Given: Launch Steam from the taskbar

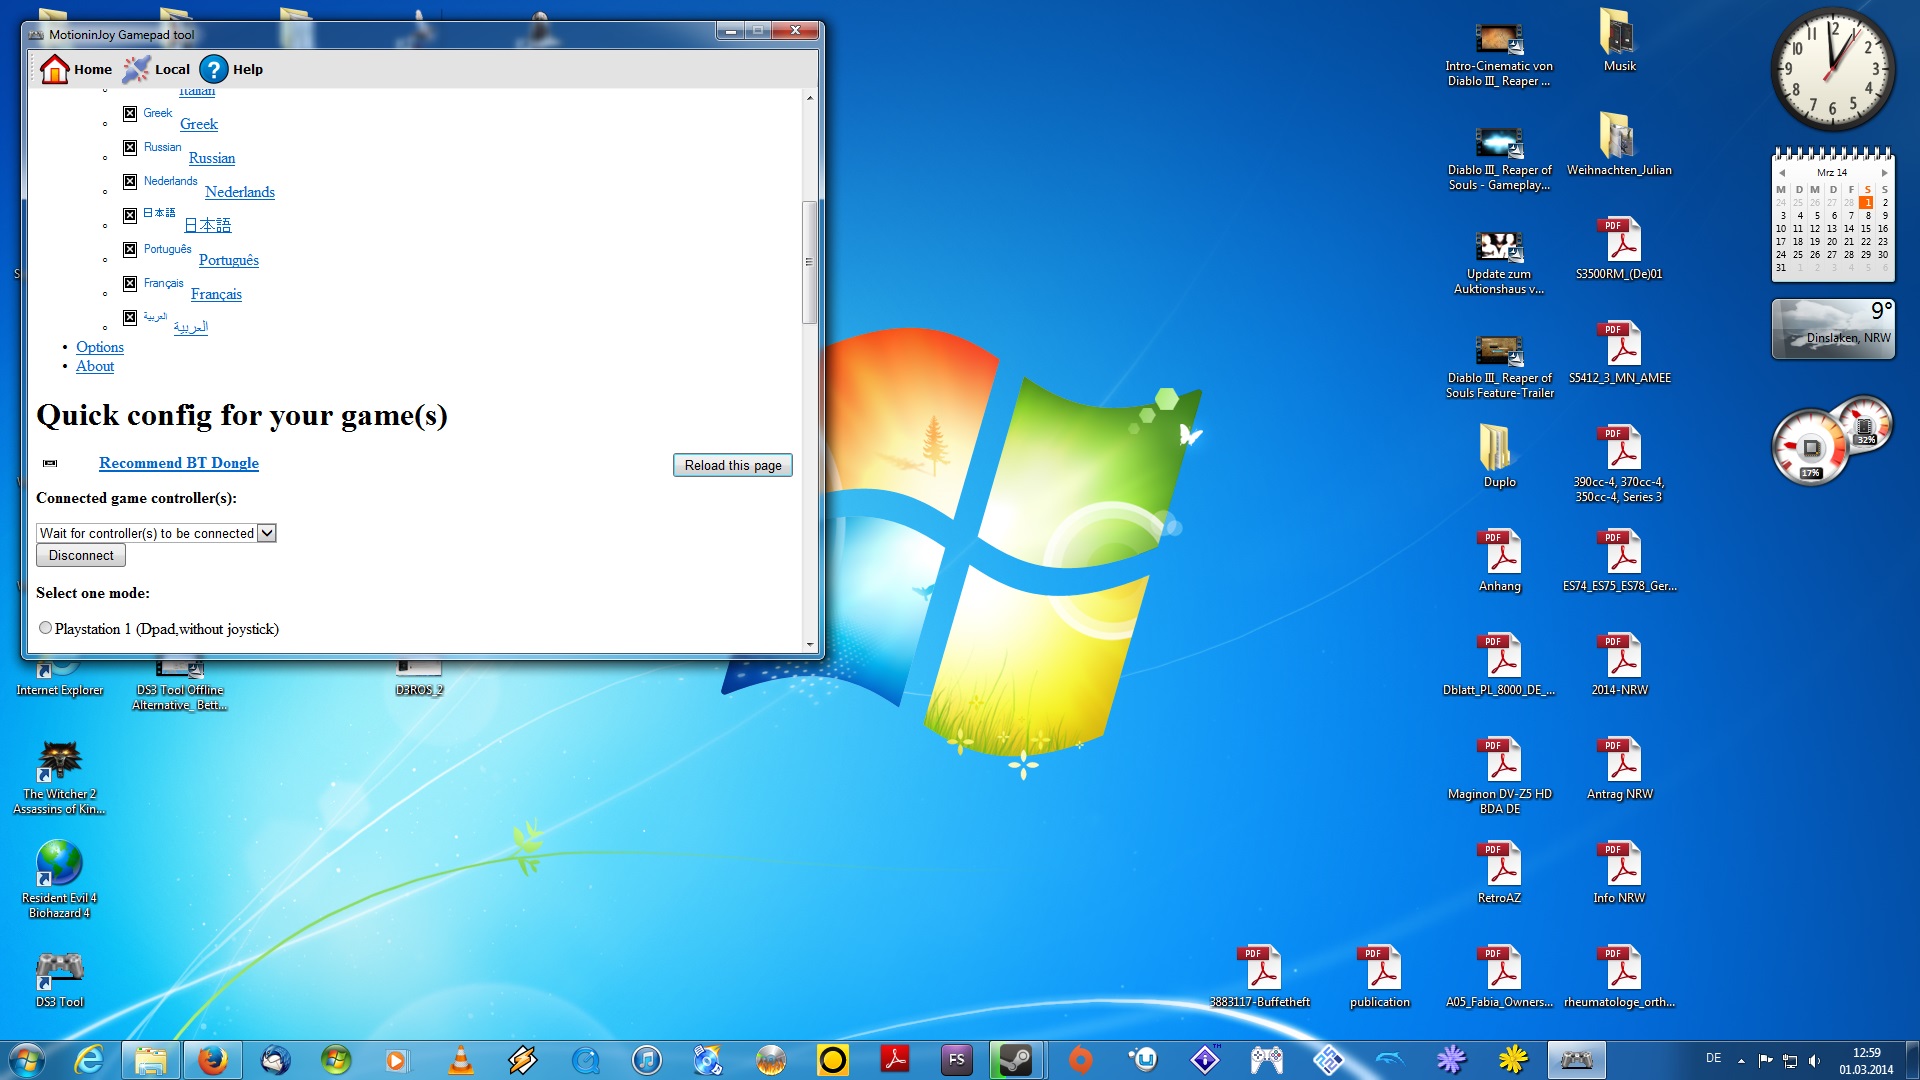Looking at the screenshot, I should (x=1016, y=1060).
